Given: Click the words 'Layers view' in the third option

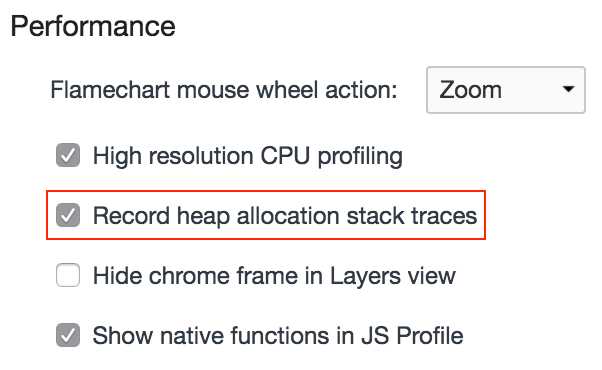Looking at the screenshot, I should point(393,277).
